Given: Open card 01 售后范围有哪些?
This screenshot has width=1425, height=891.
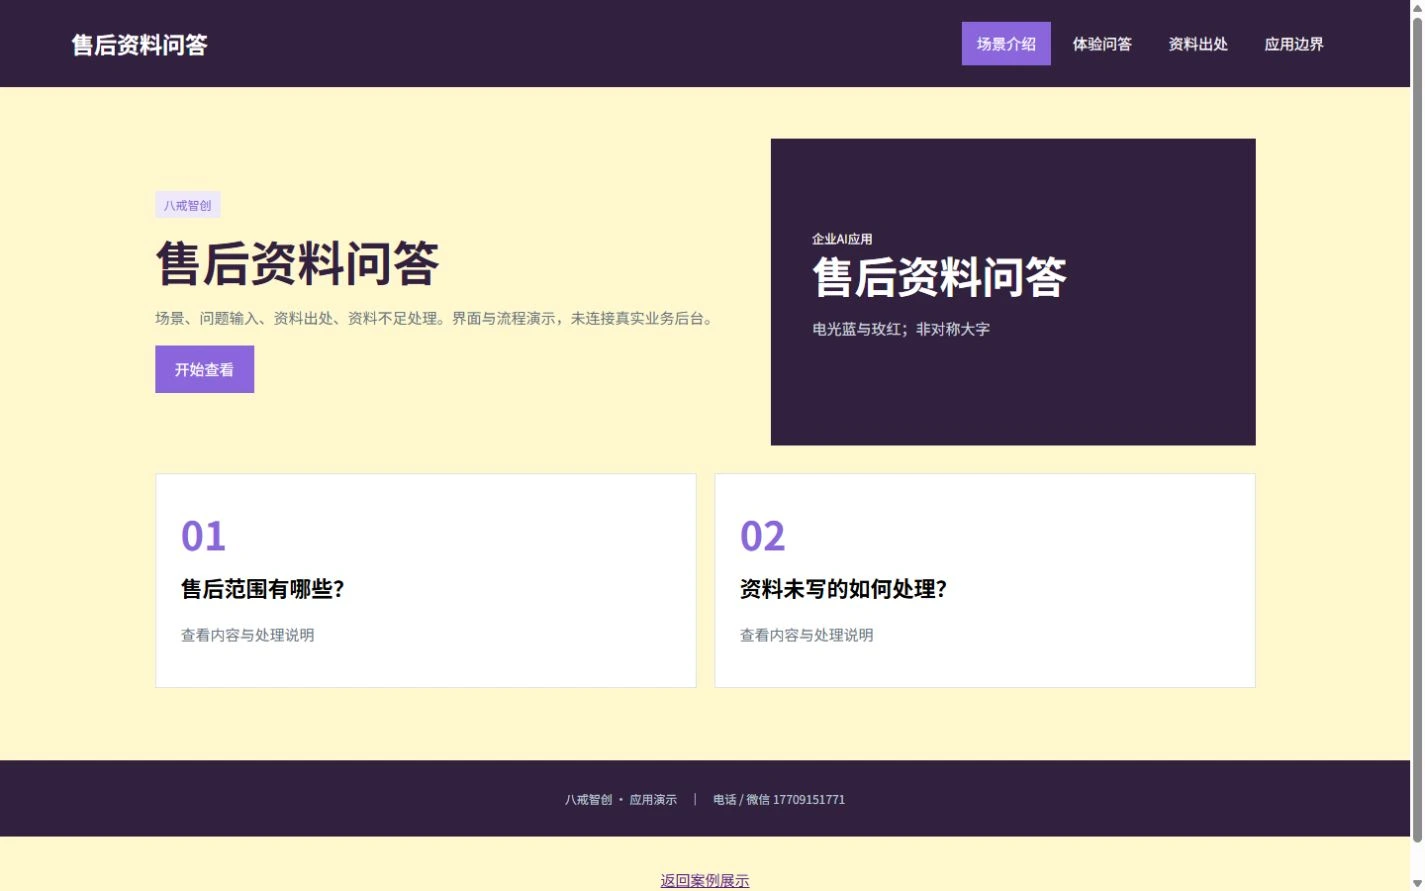Looking at the screenshot, I should point(426,580).
